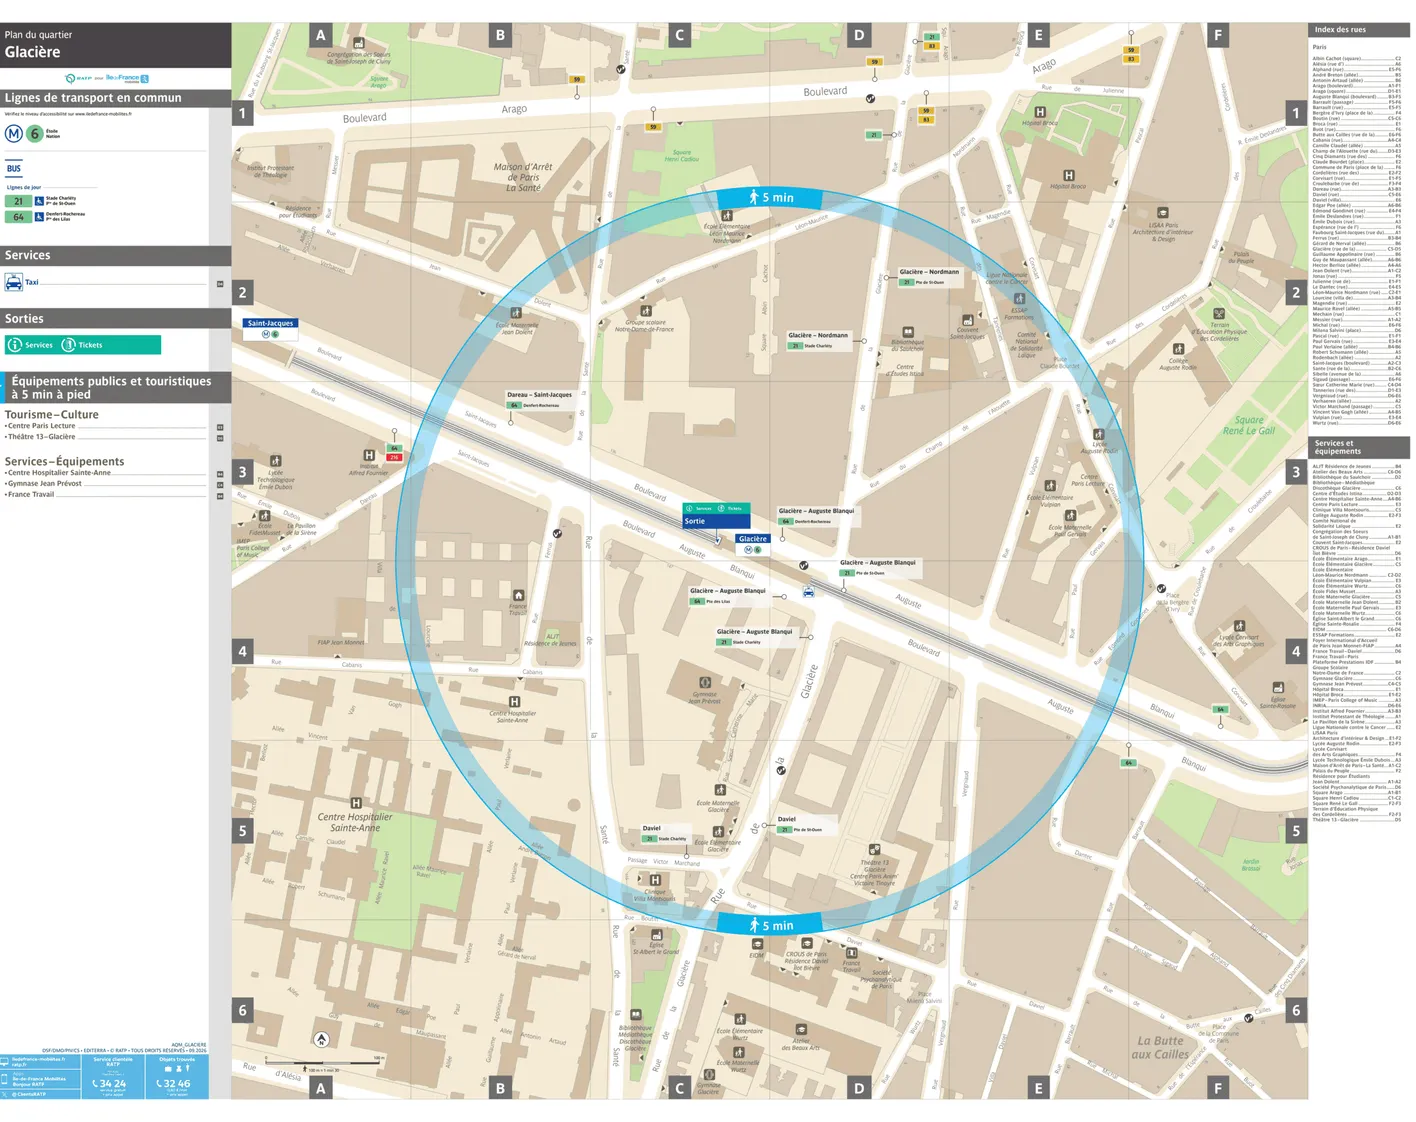Click the Lycée Auguste Rodin icon

coord(1098,434)
